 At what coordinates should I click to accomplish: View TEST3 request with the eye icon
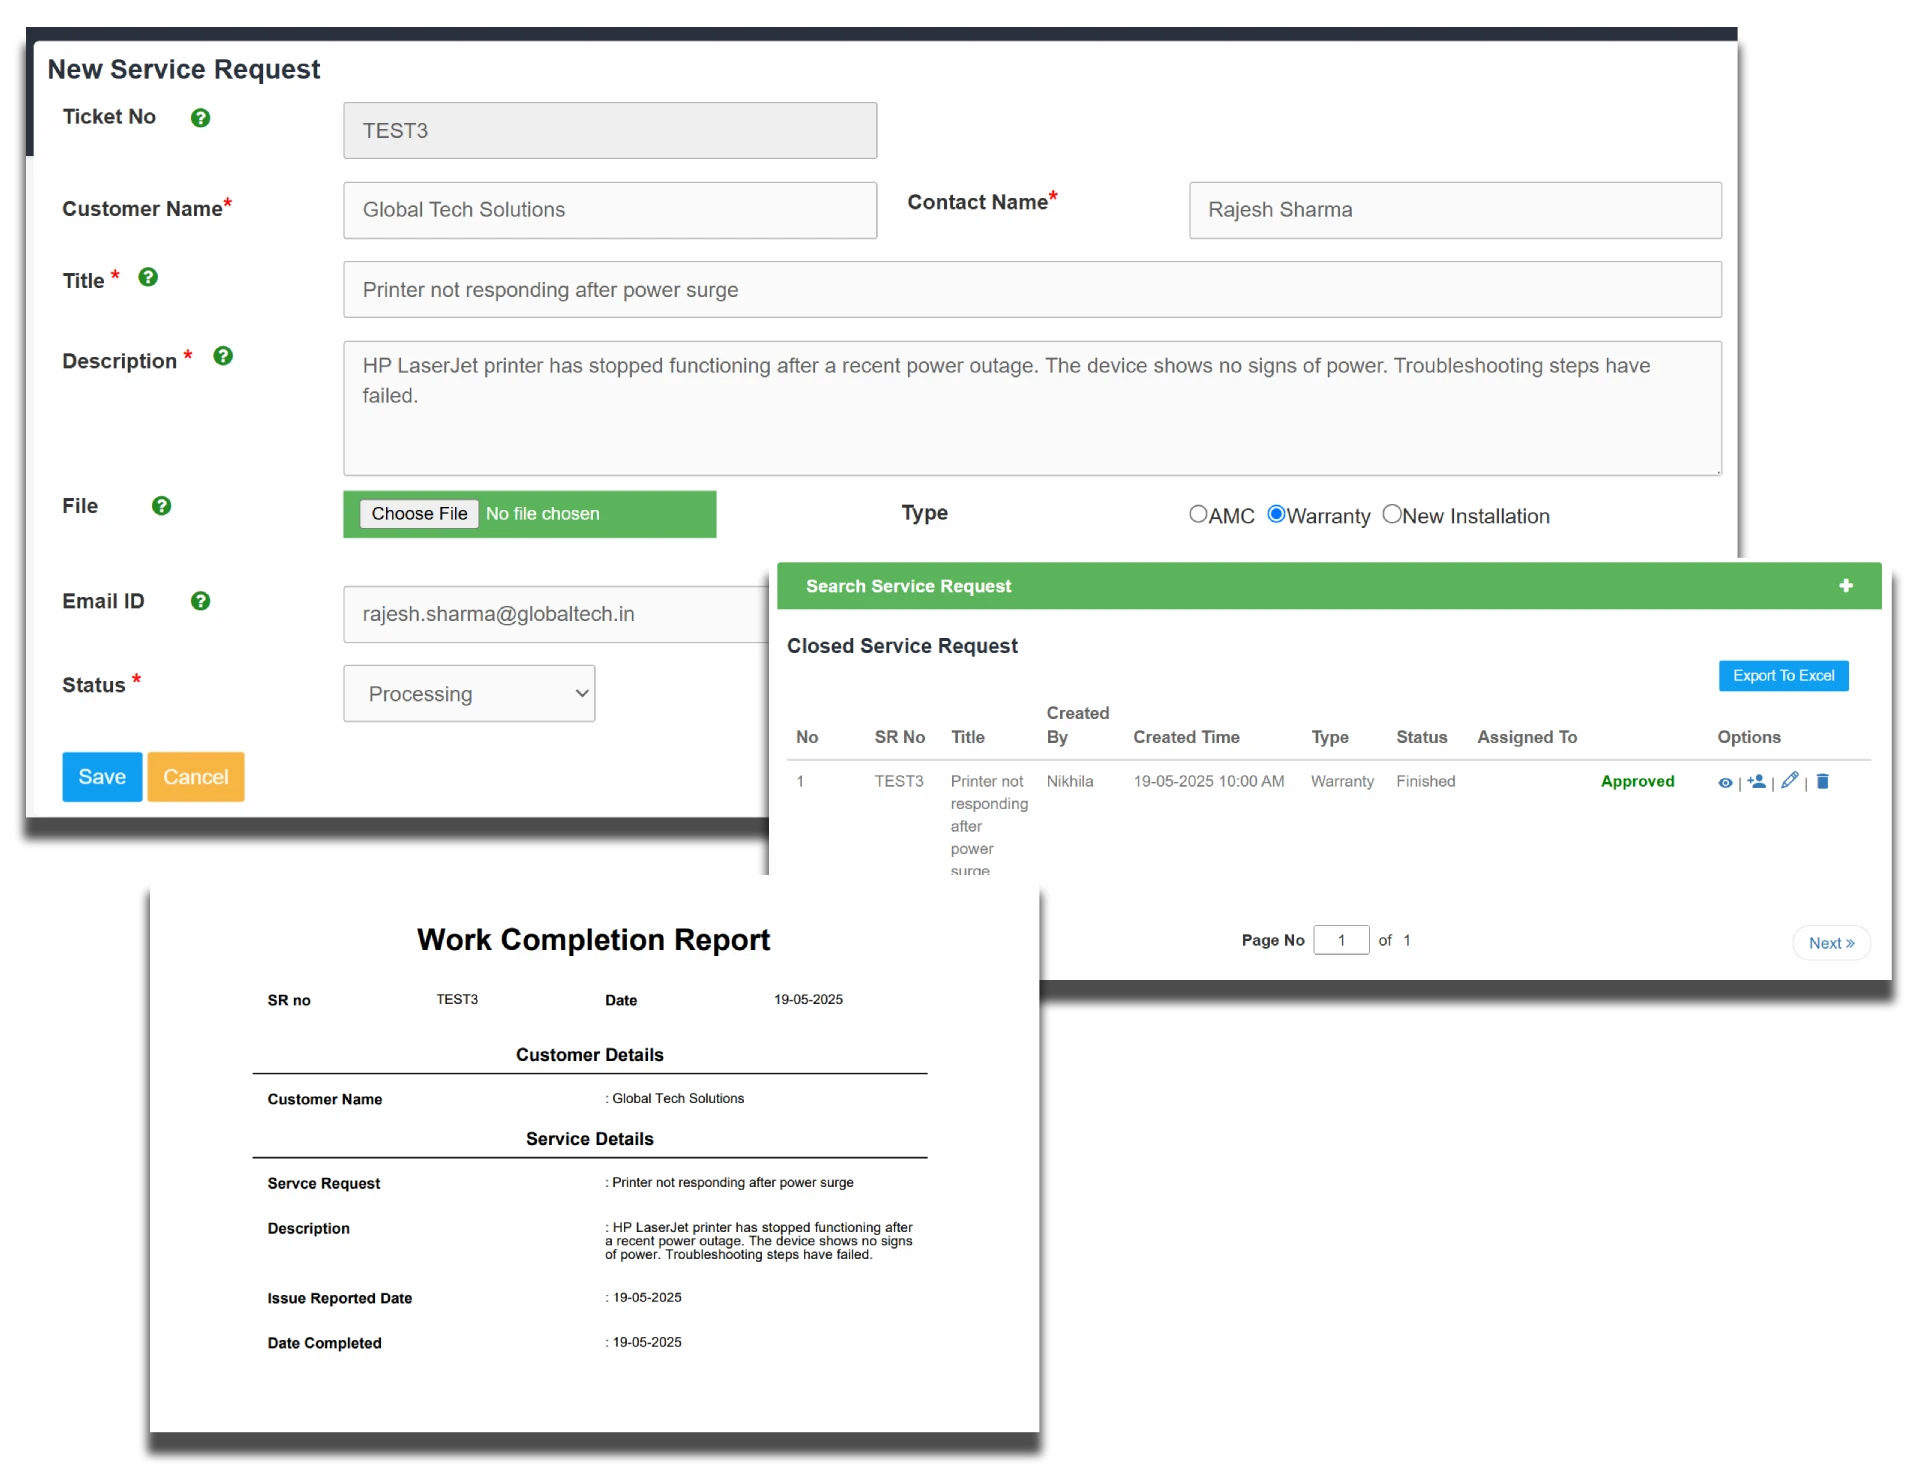(x=1725, y=783)
